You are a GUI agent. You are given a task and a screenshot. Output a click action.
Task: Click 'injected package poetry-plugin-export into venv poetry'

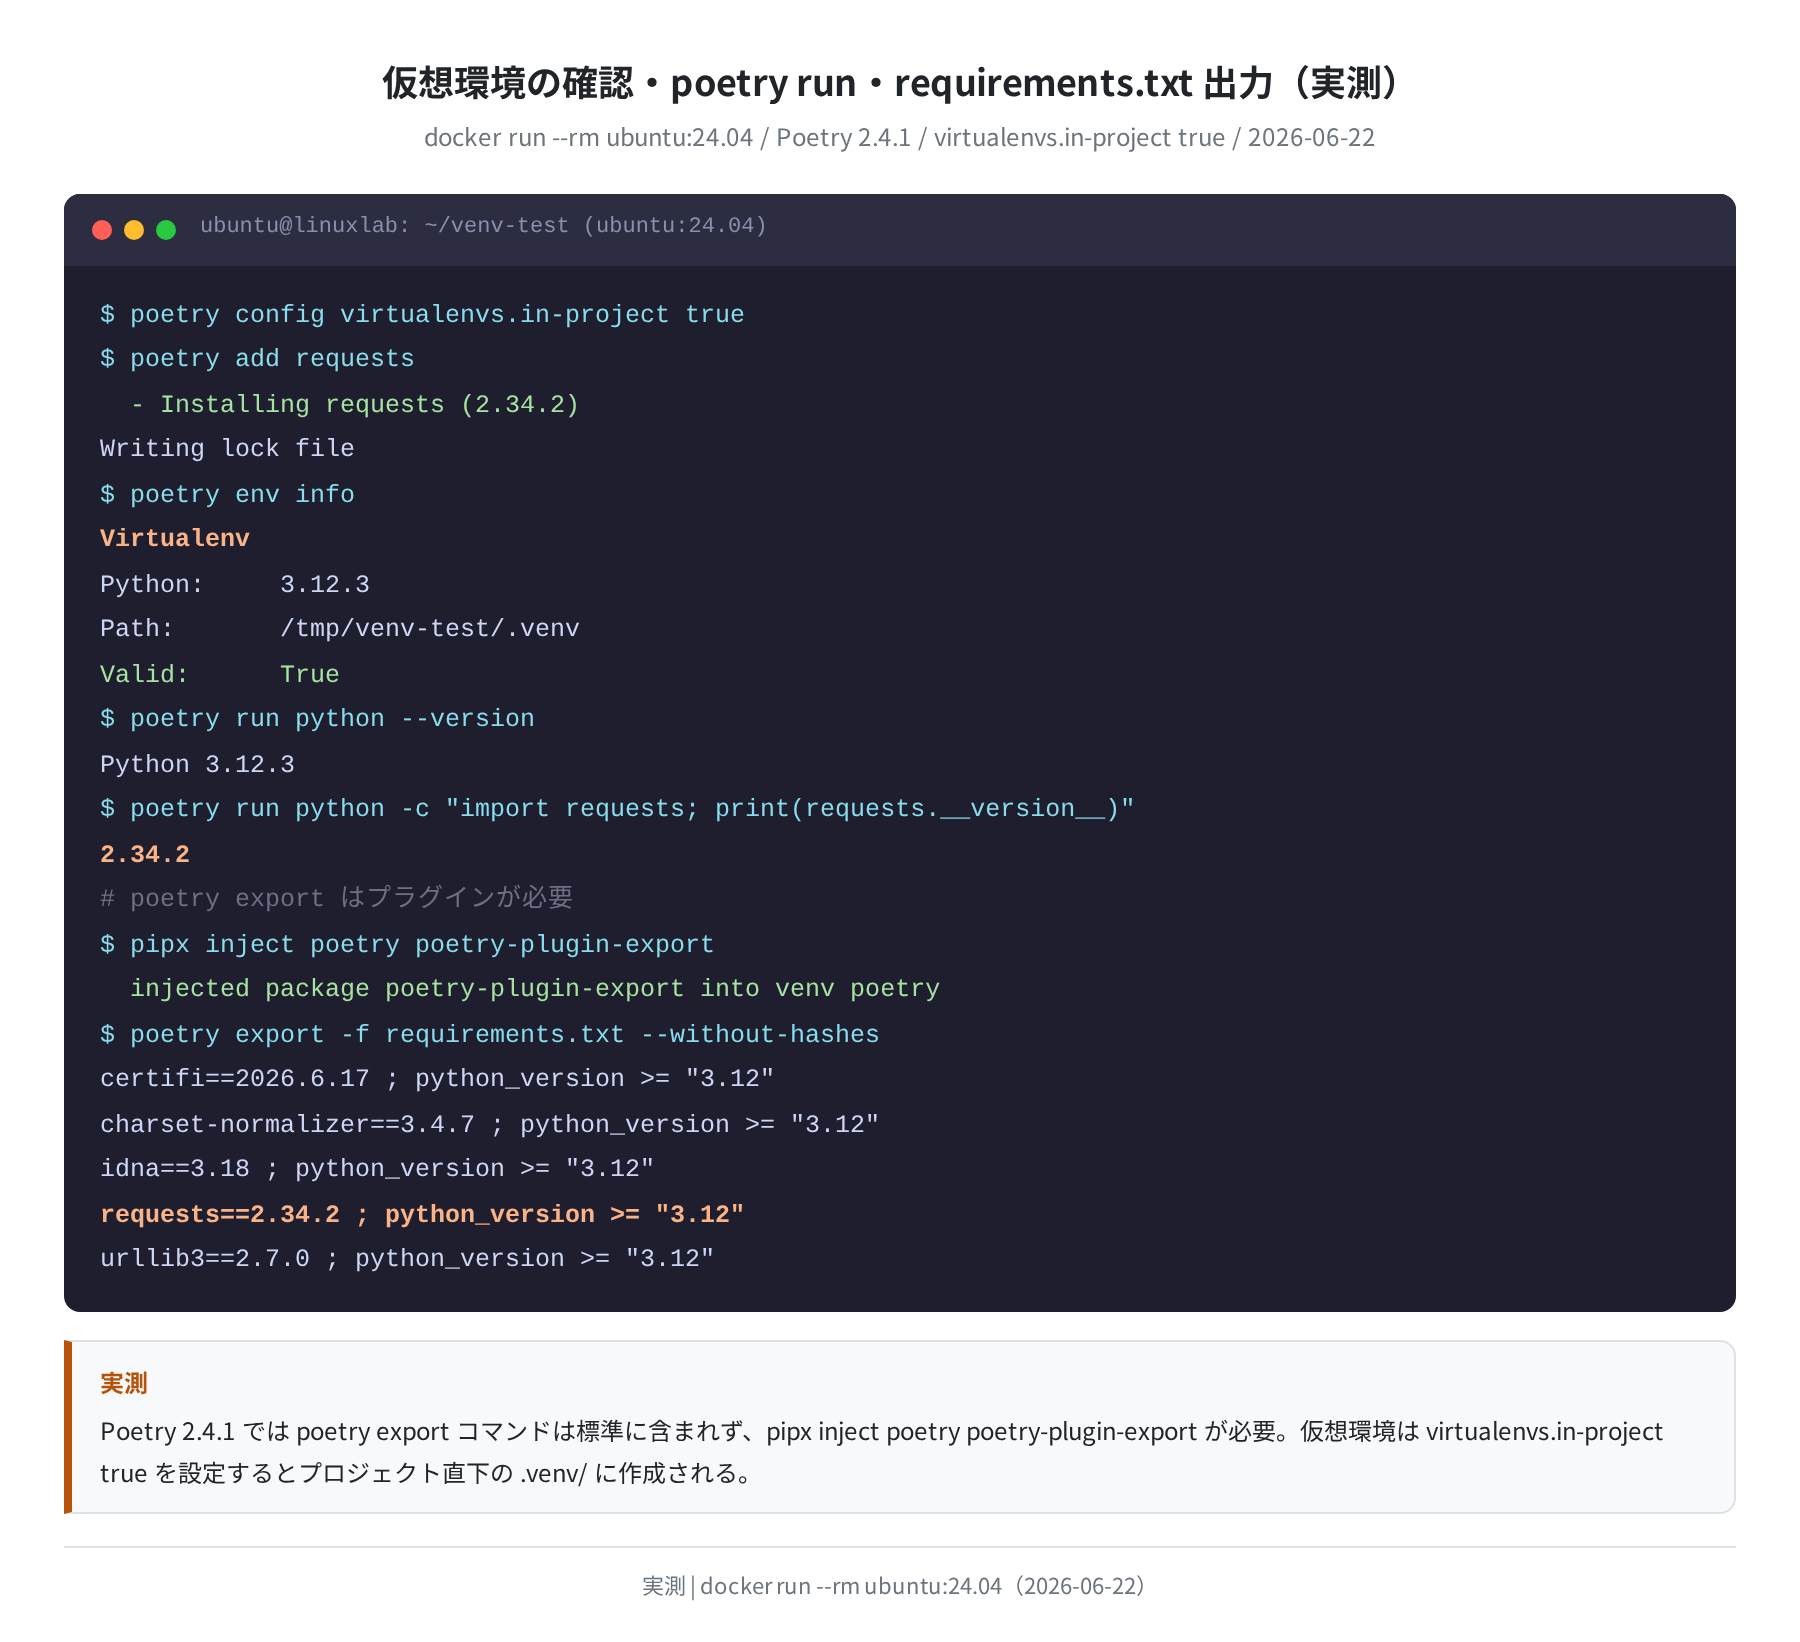pyautogui.click(x=535, y=989)
